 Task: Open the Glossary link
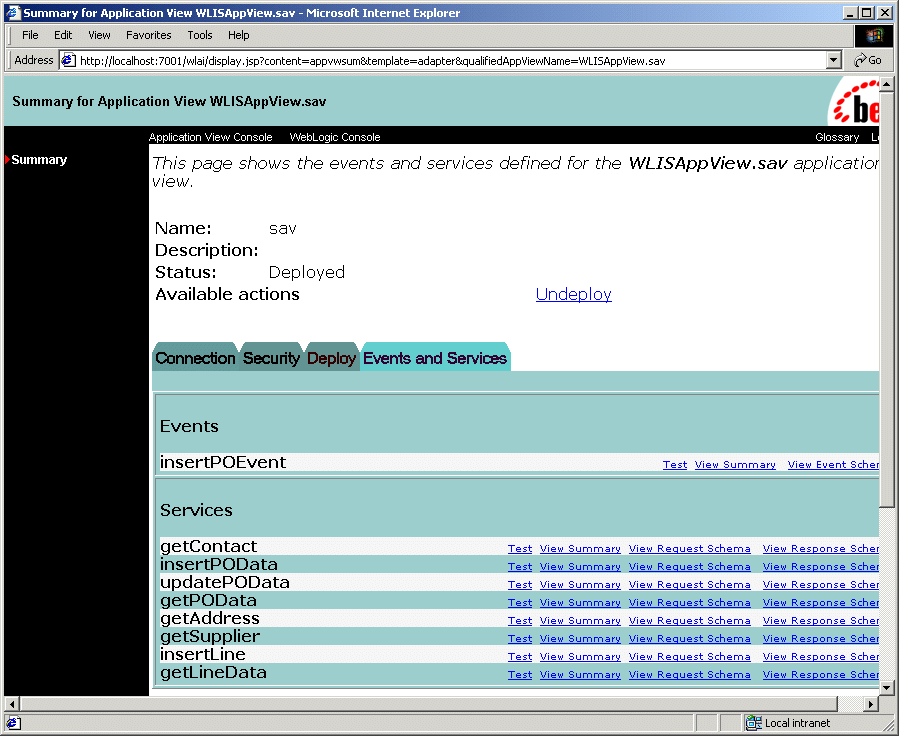click(x=837, y=137)
